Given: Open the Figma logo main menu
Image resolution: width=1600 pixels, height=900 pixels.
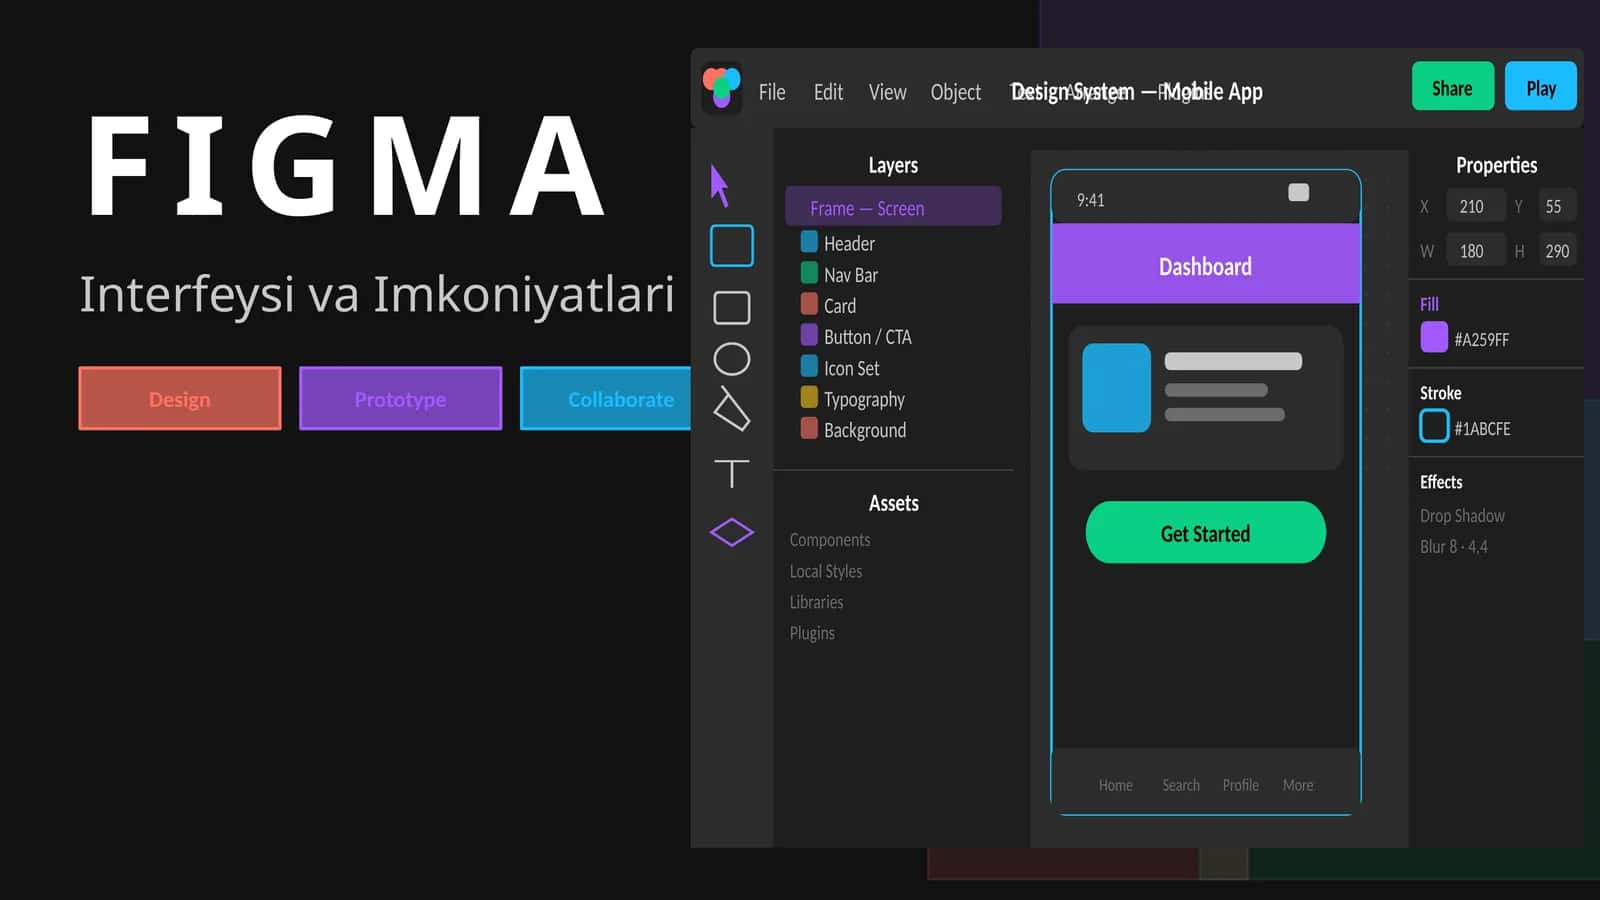Looking at the screenshot, I should [x=722, y=88].
